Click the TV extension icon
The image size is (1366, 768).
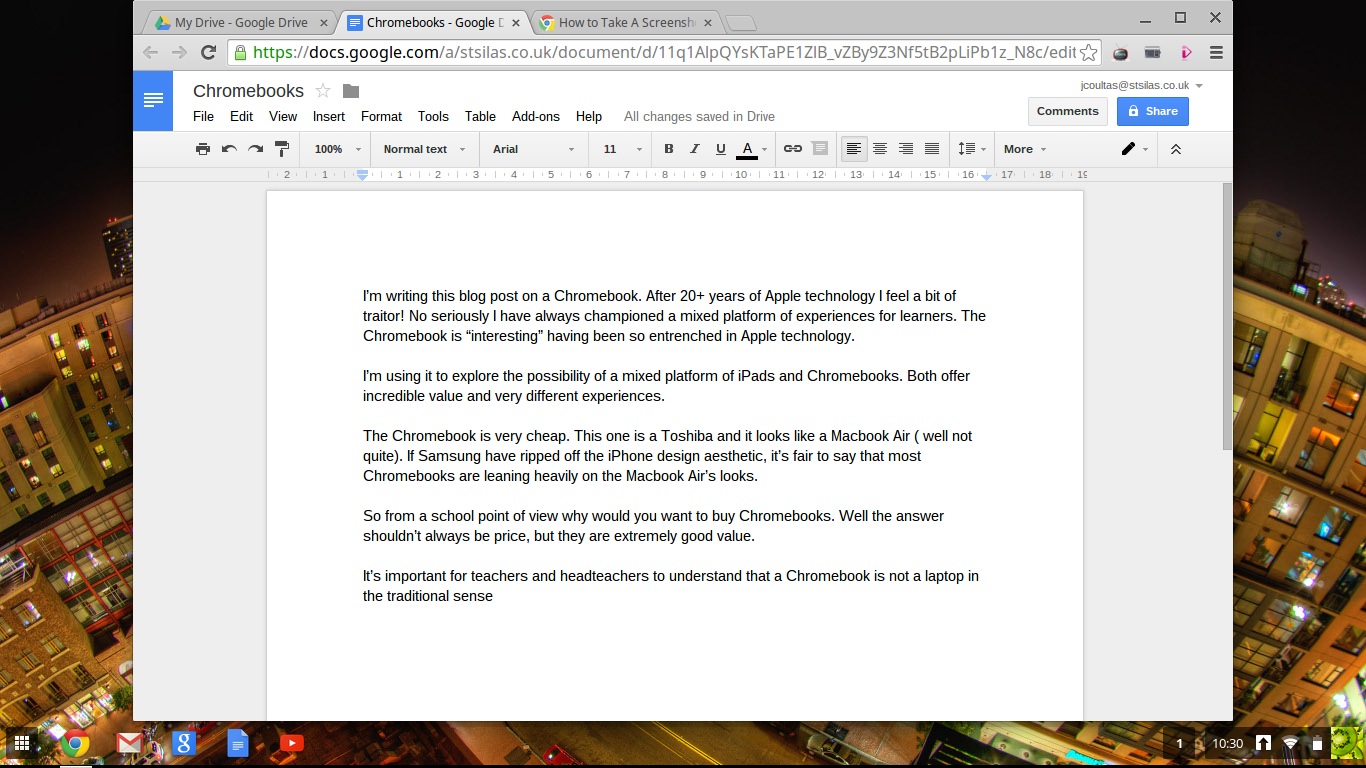[x=1121, y=52]
